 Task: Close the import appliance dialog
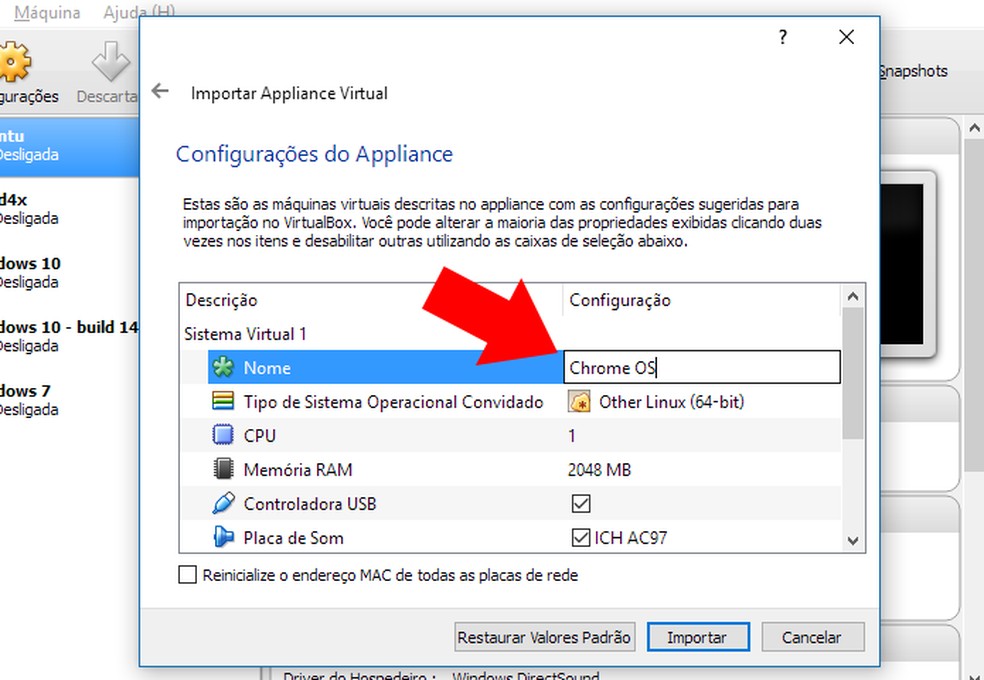(x=846, y=37)
